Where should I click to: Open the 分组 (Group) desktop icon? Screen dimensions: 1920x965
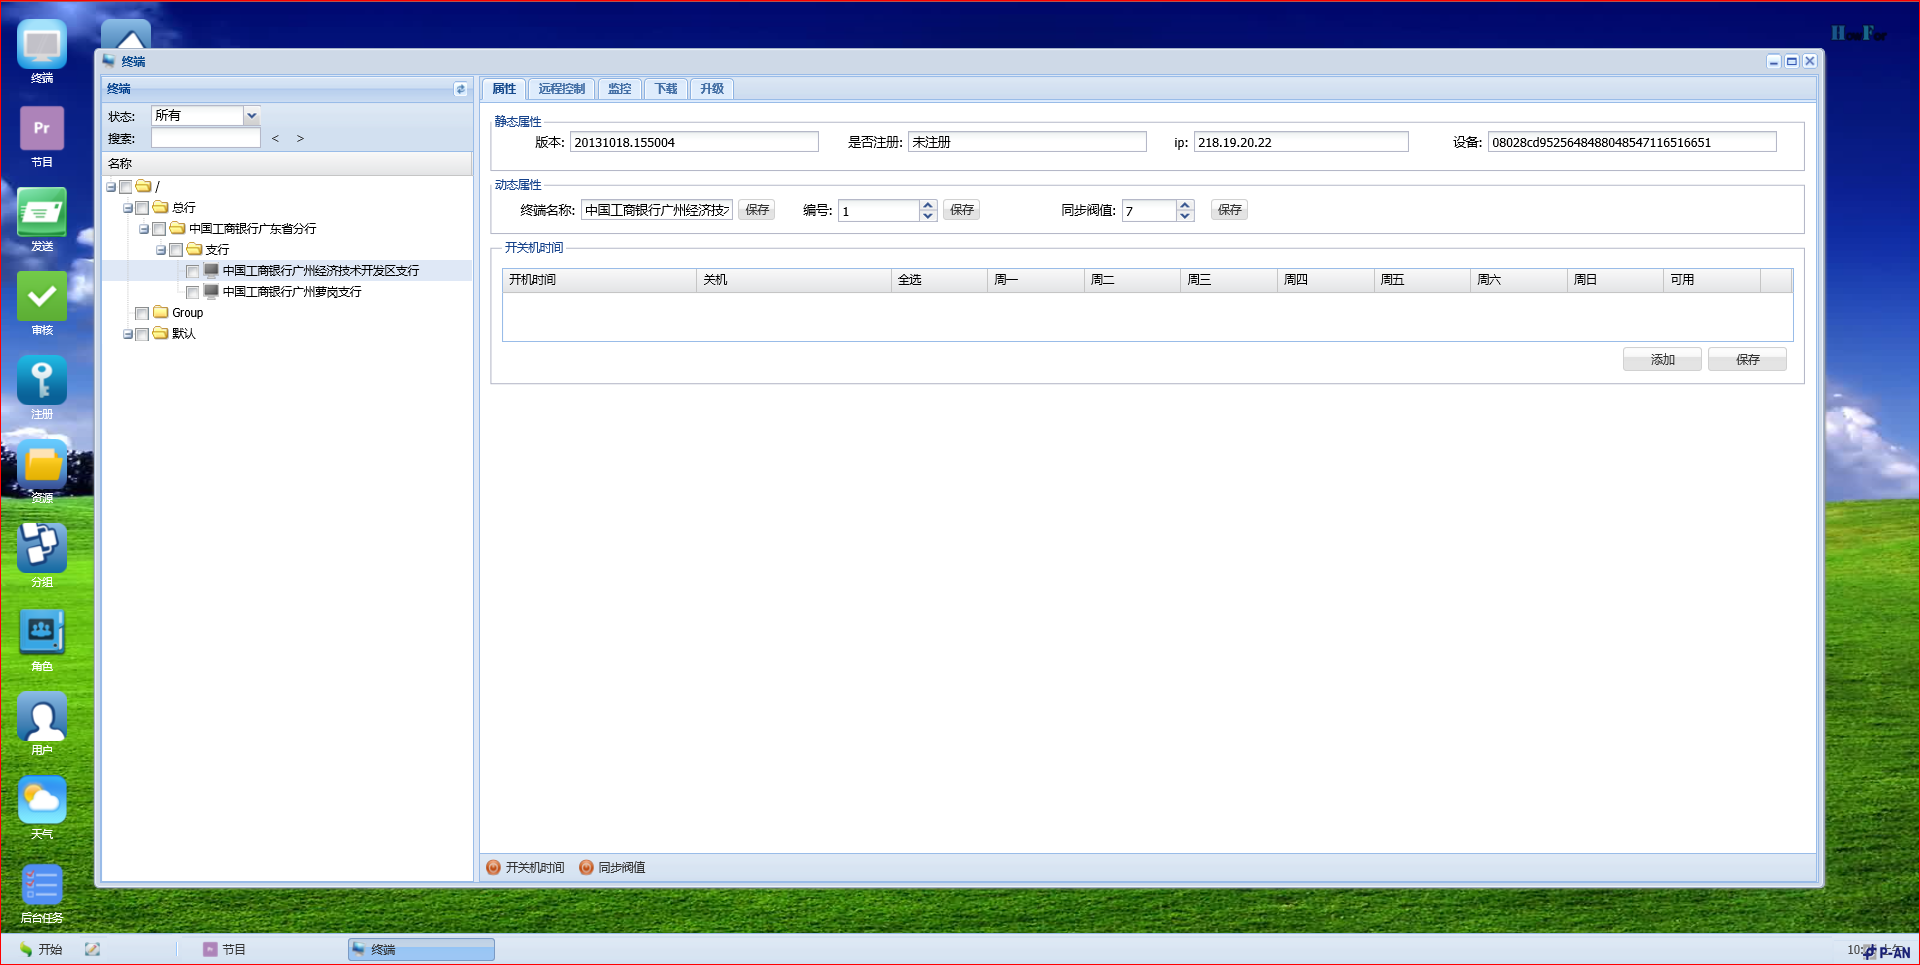click(42, 549)
